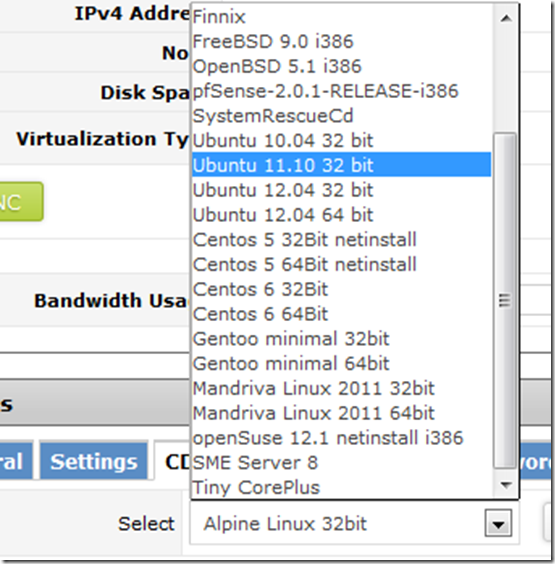
Task: Select pfSense-2.0.1-RELEASE-i386 option
Action: [342, 91]
